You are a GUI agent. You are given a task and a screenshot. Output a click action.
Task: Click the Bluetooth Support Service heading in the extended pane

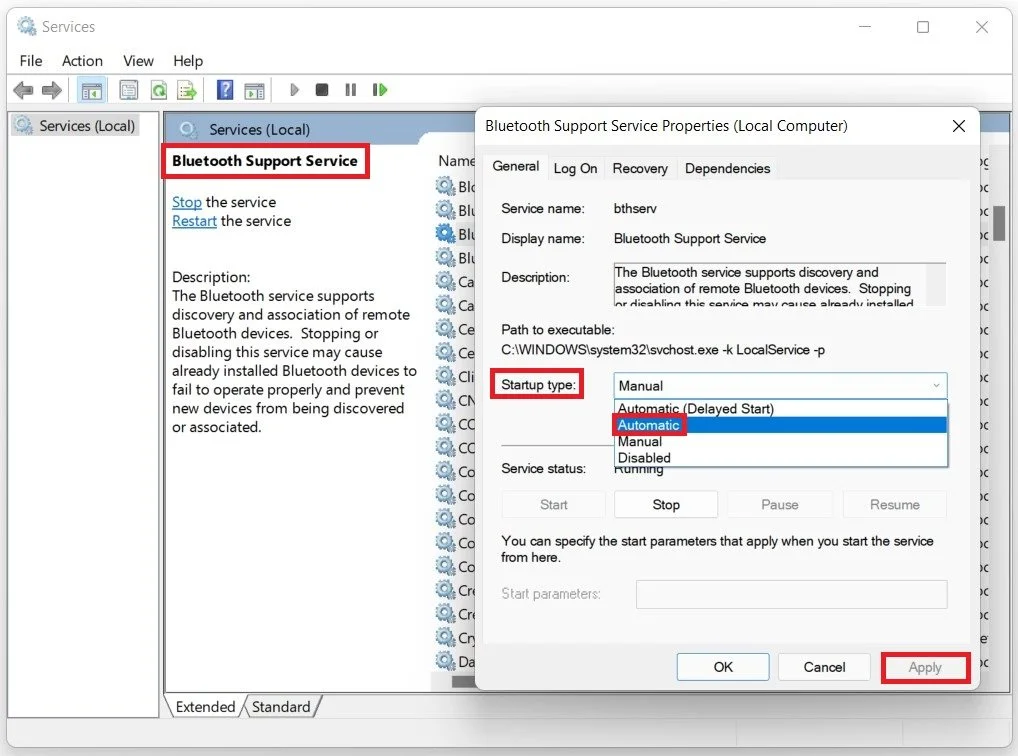pos(265,160)
